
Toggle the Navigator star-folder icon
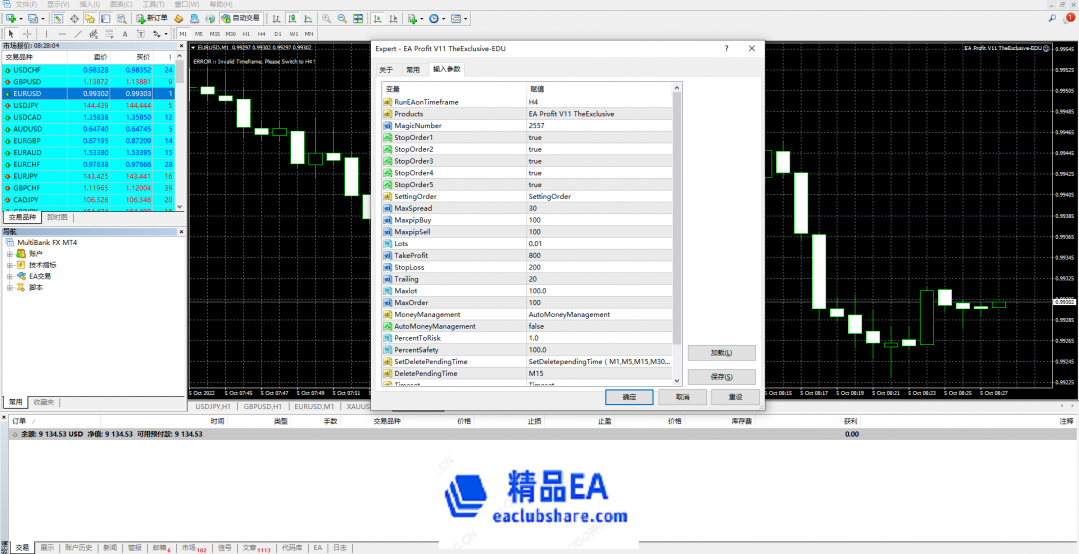pyautogui.click(x=89, y=19)
